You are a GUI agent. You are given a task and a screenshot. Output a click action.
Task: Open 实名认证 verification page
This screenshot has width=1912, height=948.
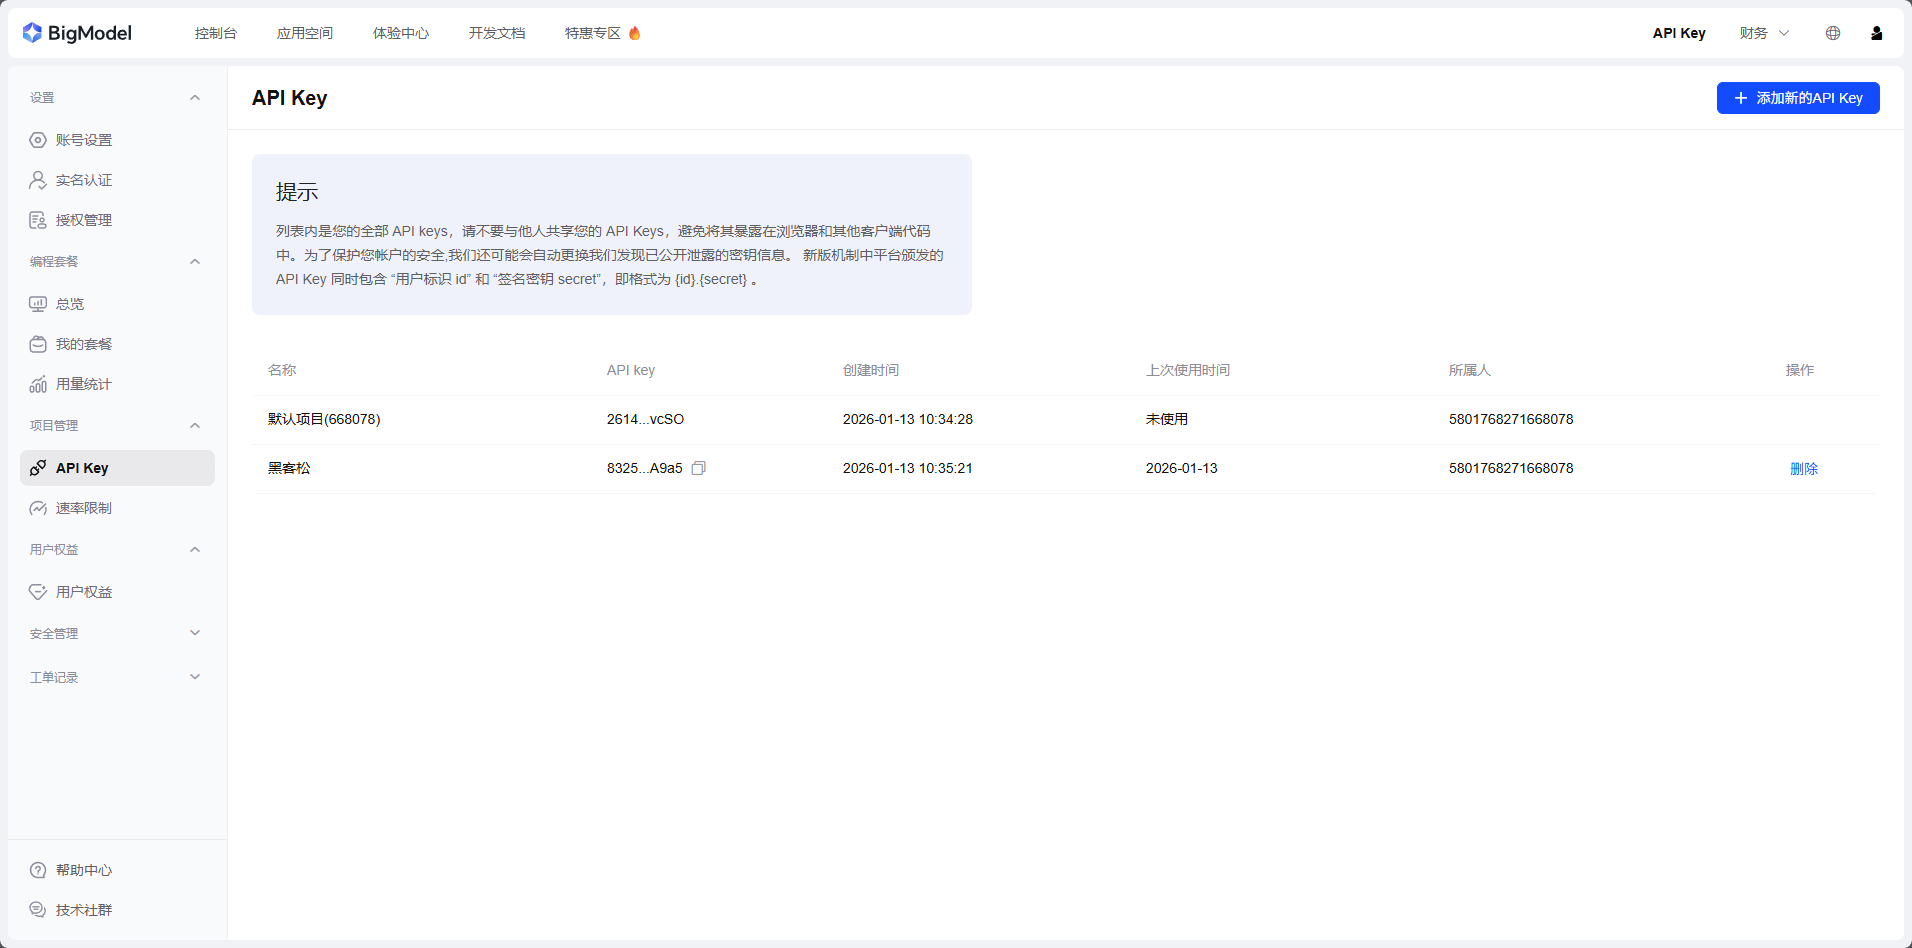(x=84, y=180)
